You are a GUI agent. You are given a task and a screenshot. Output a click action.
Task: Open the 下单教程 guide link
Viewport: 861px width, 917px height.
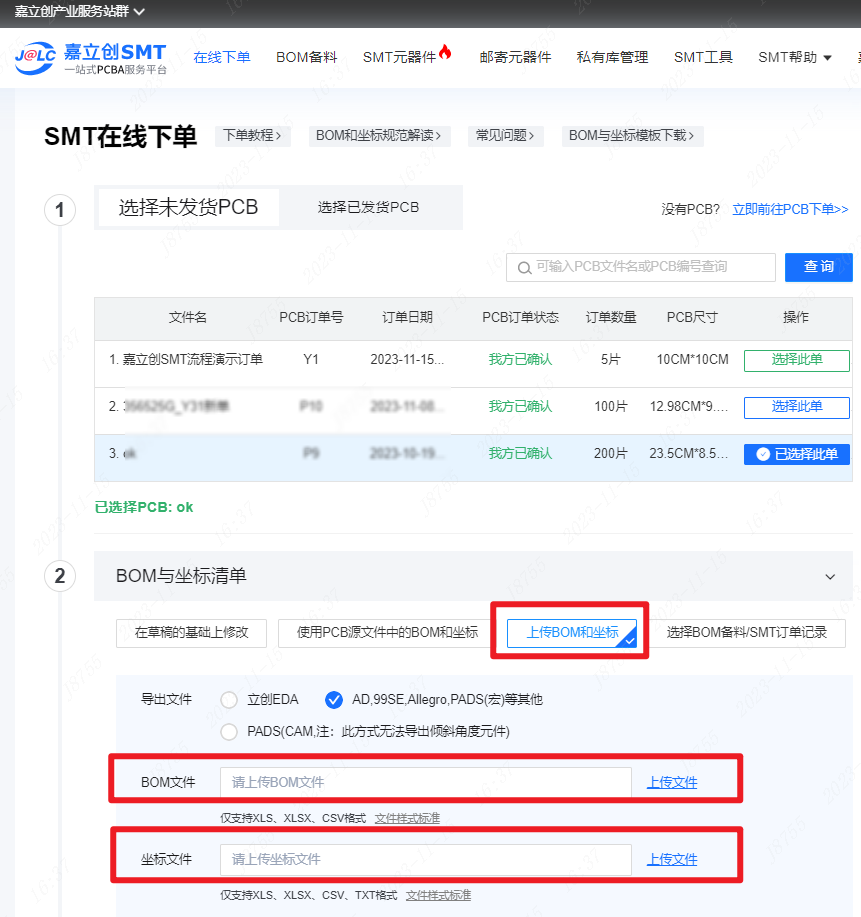pyautogui.click(x=252, y=135)
